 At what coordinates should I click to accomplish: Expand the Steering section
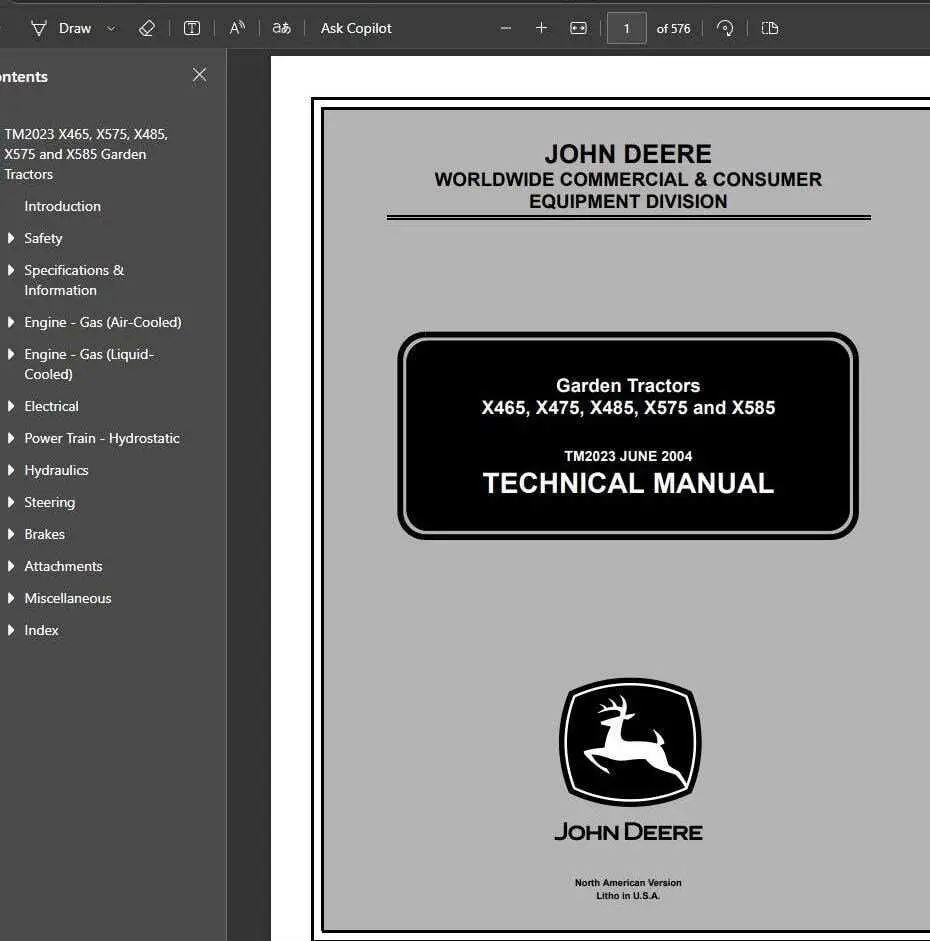[11, 502]
